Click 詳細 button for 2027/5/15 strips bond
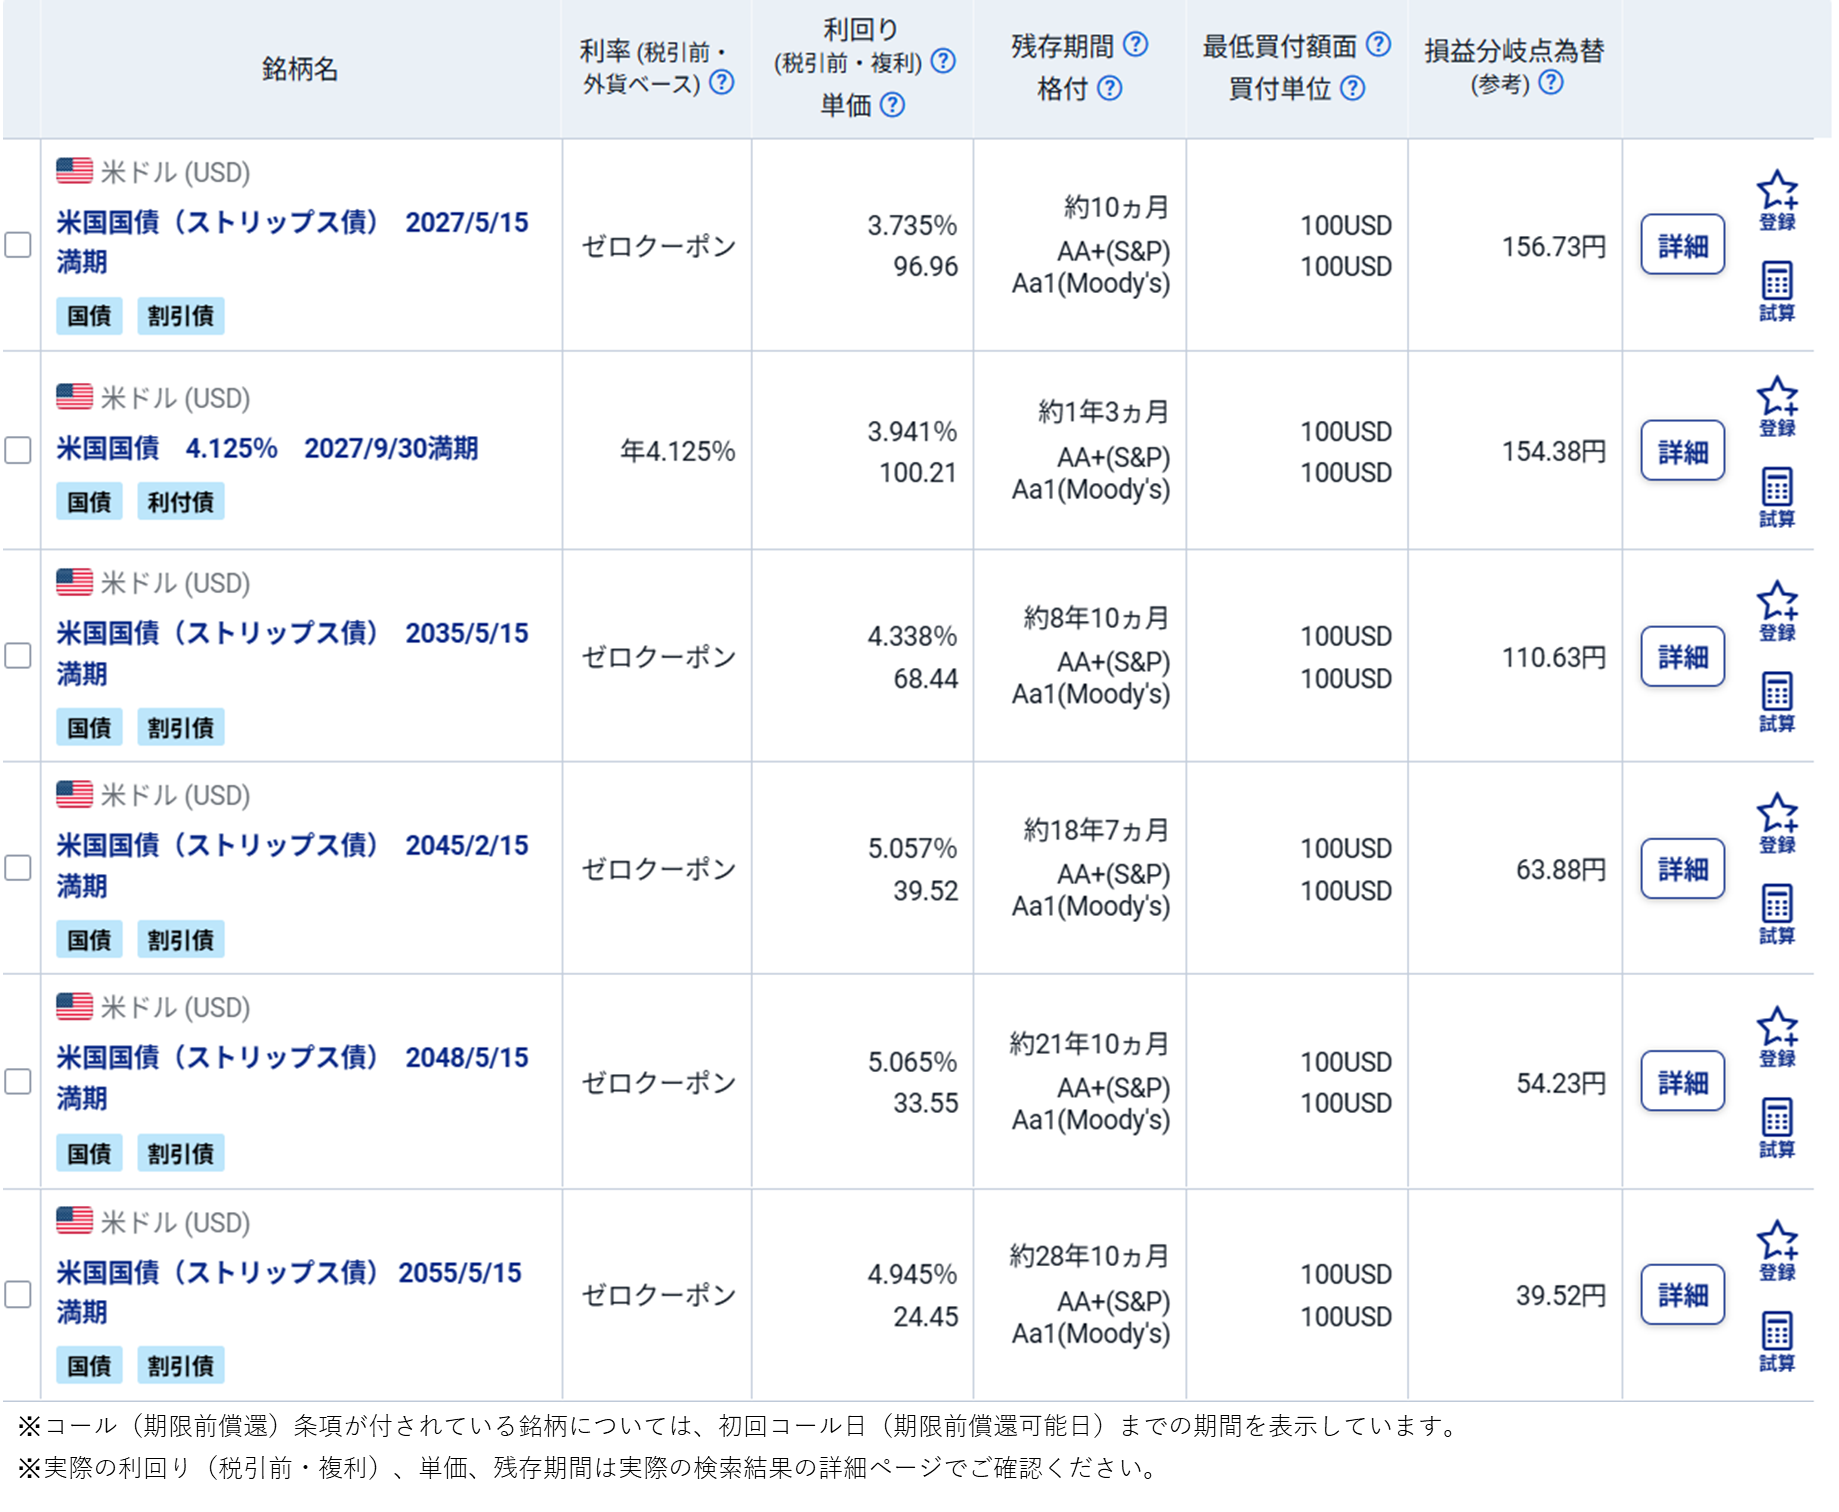 (x=1682, y=245)
